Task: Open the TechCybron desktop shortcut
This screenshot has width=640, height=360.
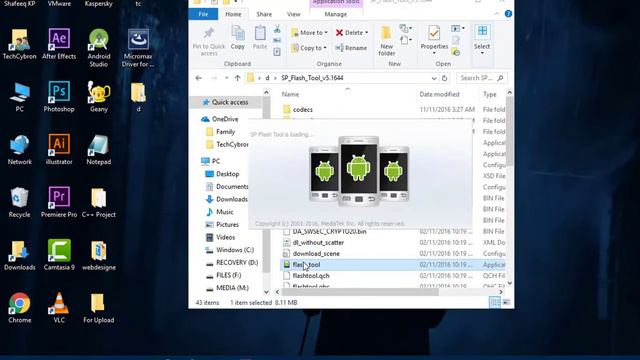Action: tap(19, 44)
